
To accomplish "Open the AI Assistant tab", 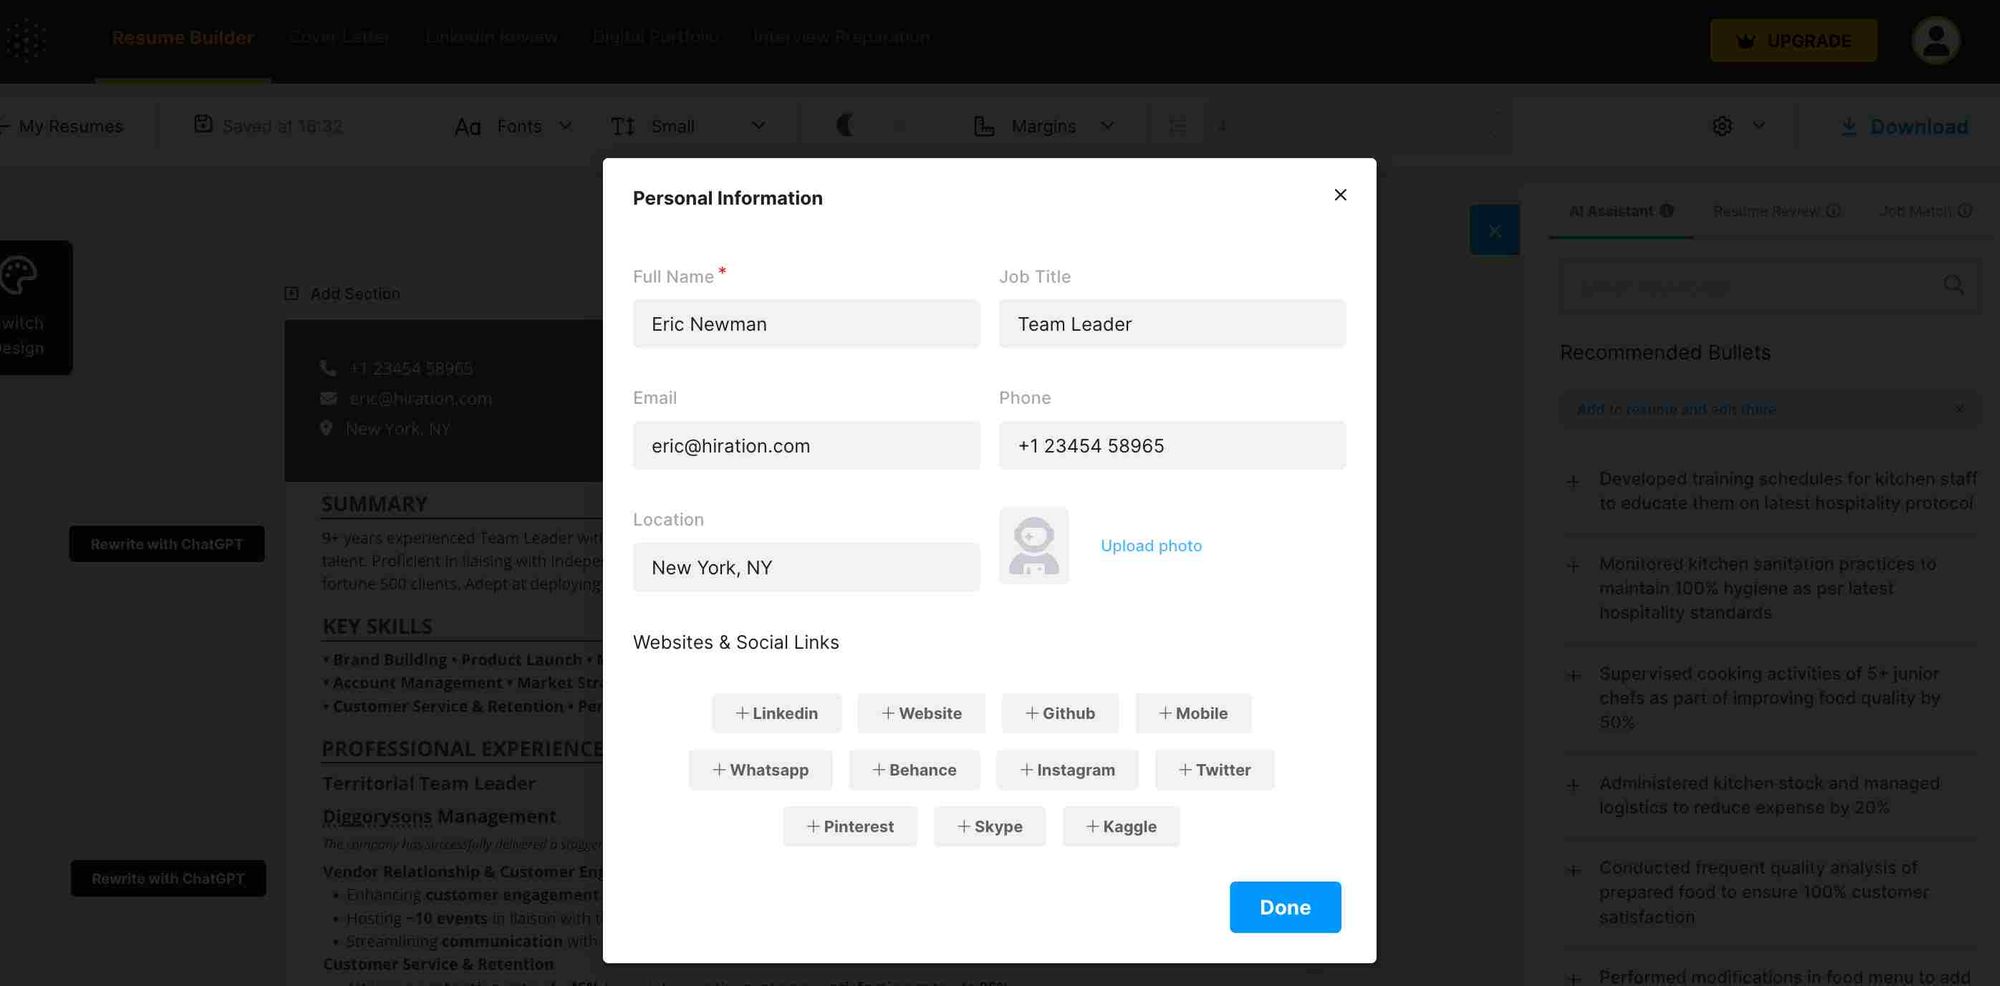I will coord(1619,211).
